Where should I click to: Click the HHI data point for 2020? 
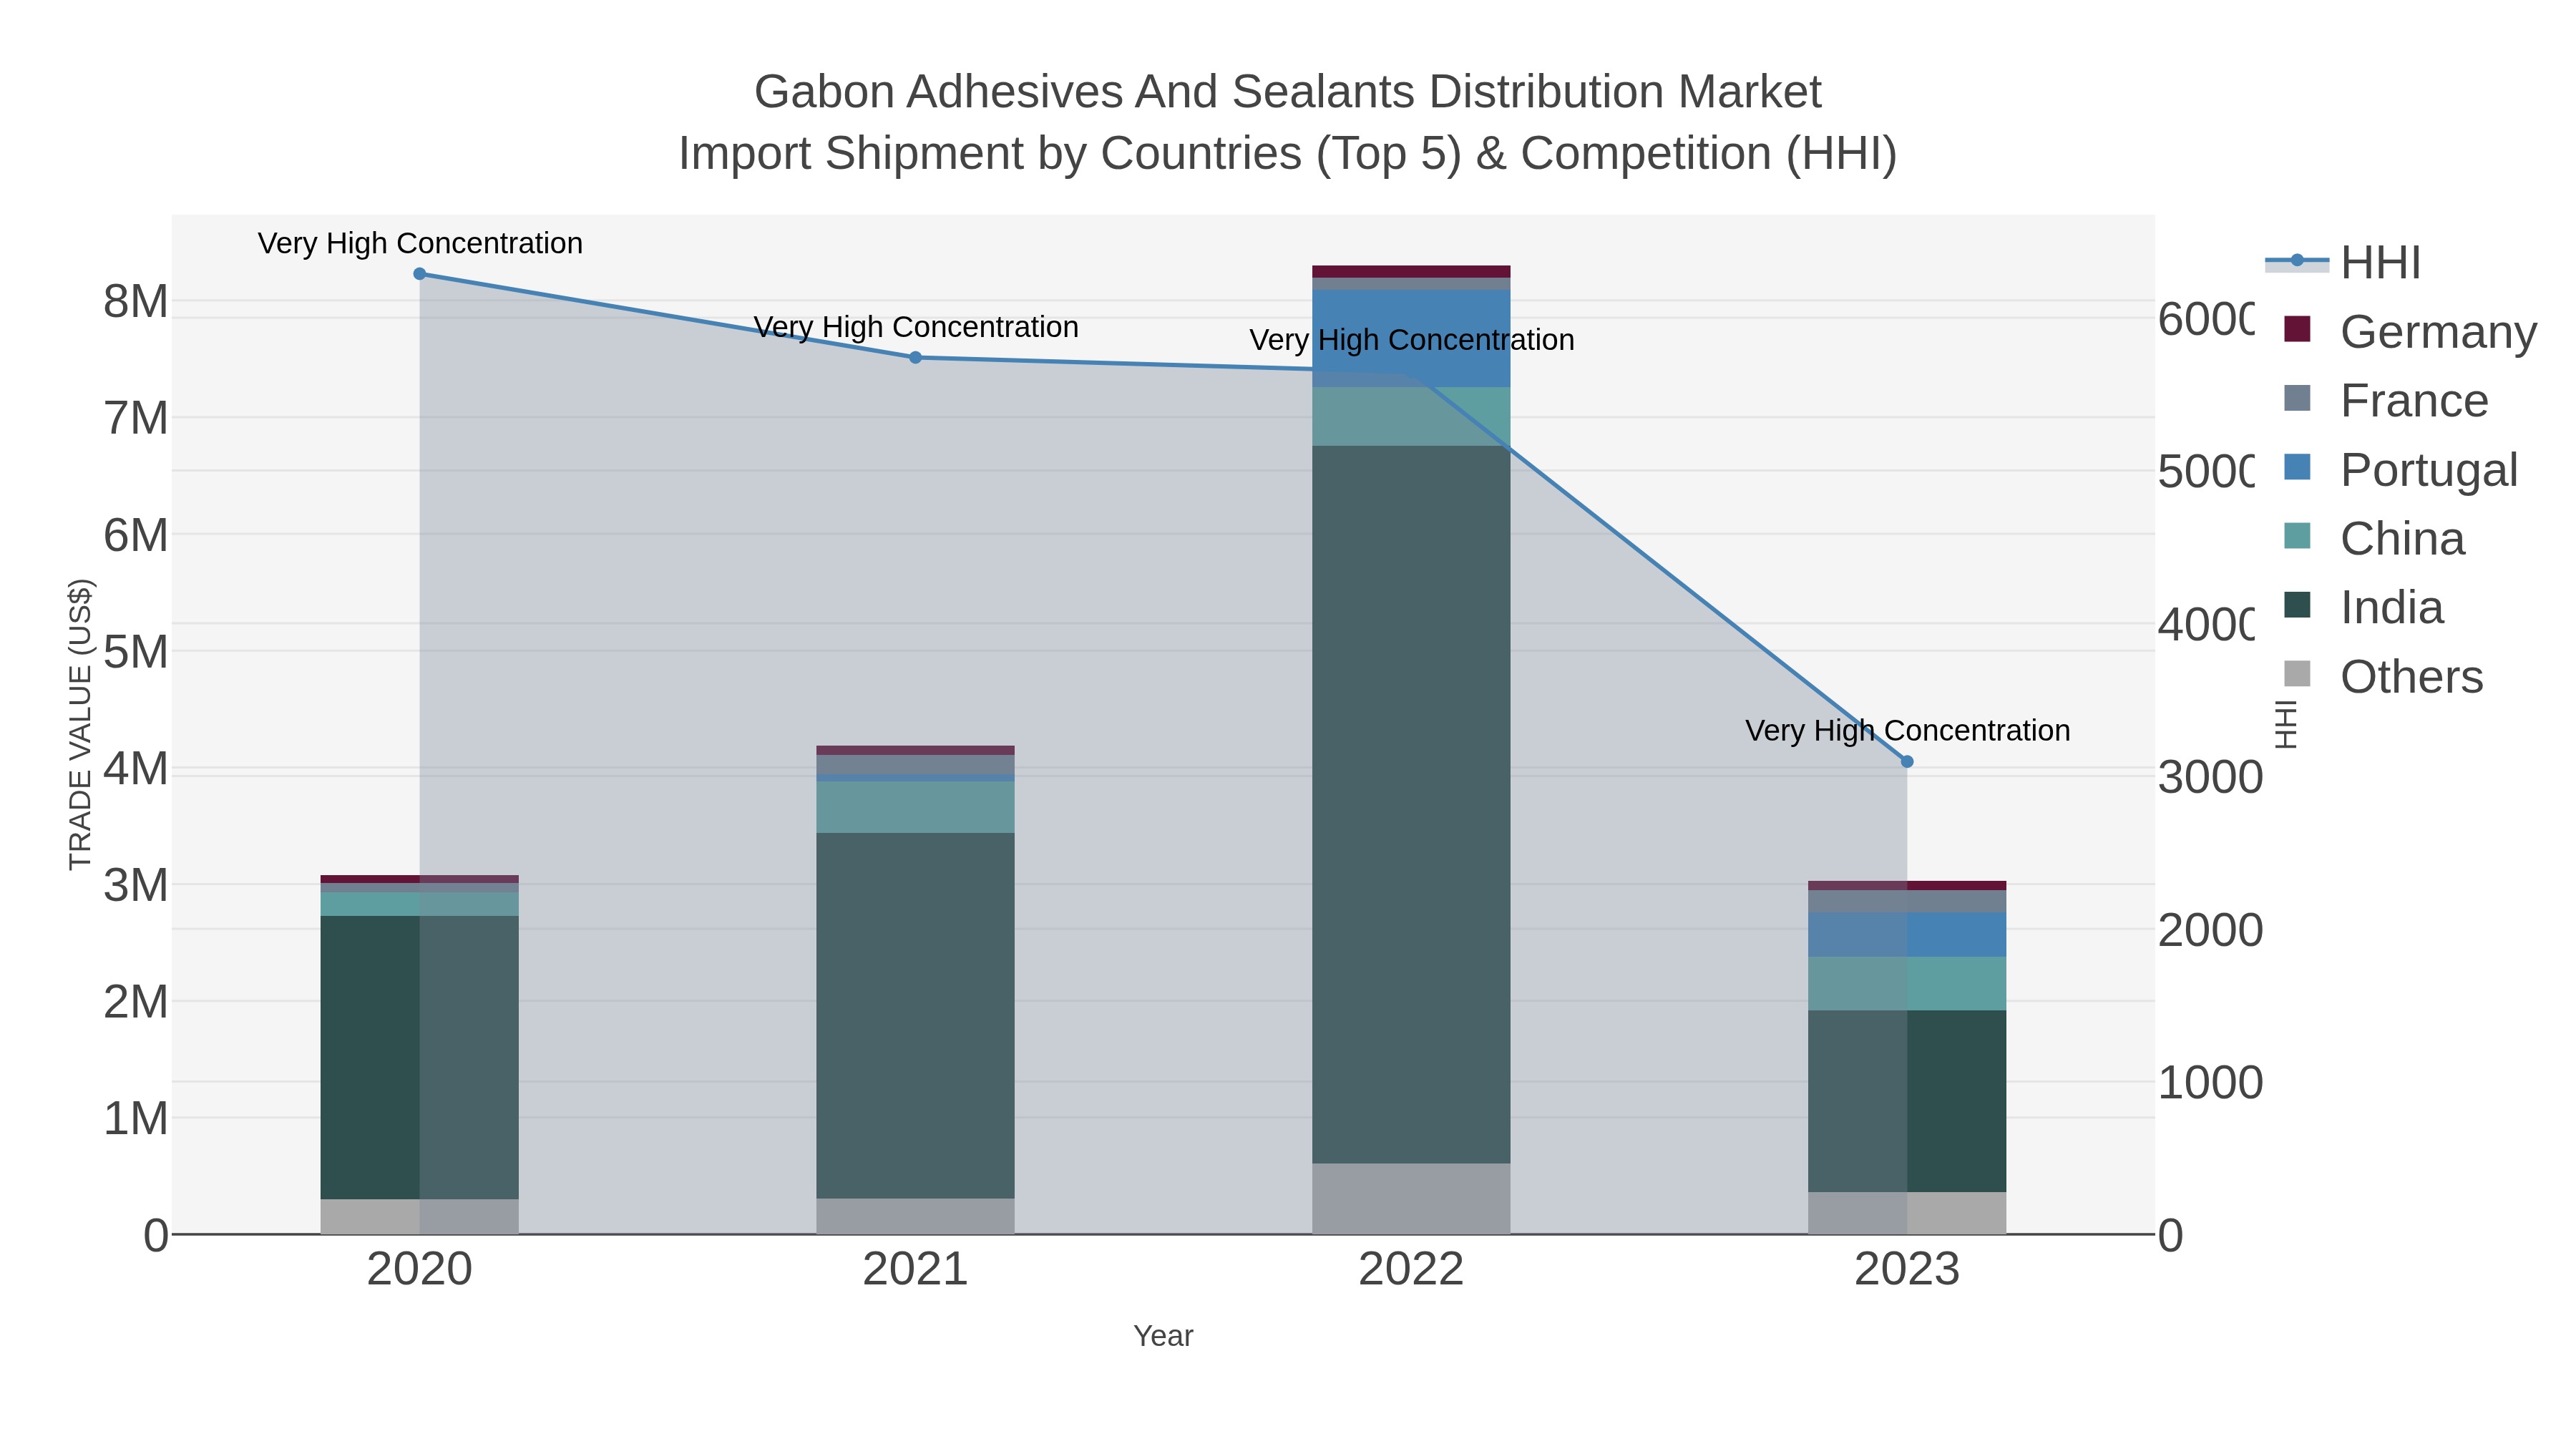click(x=420, y=274)
